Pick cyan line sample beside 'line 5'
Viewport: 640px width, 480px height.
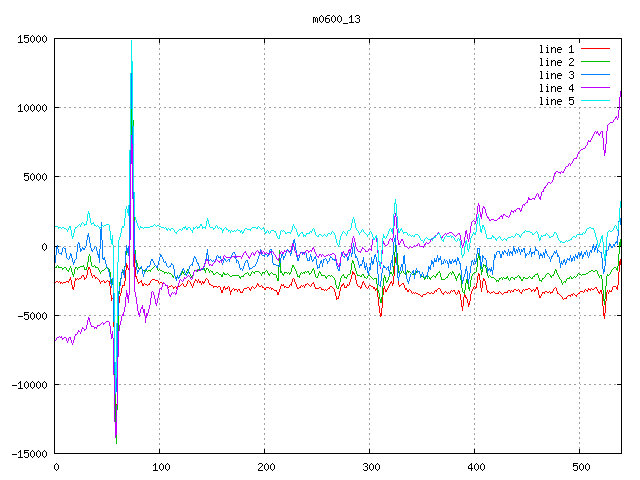[x=596, y=101]
